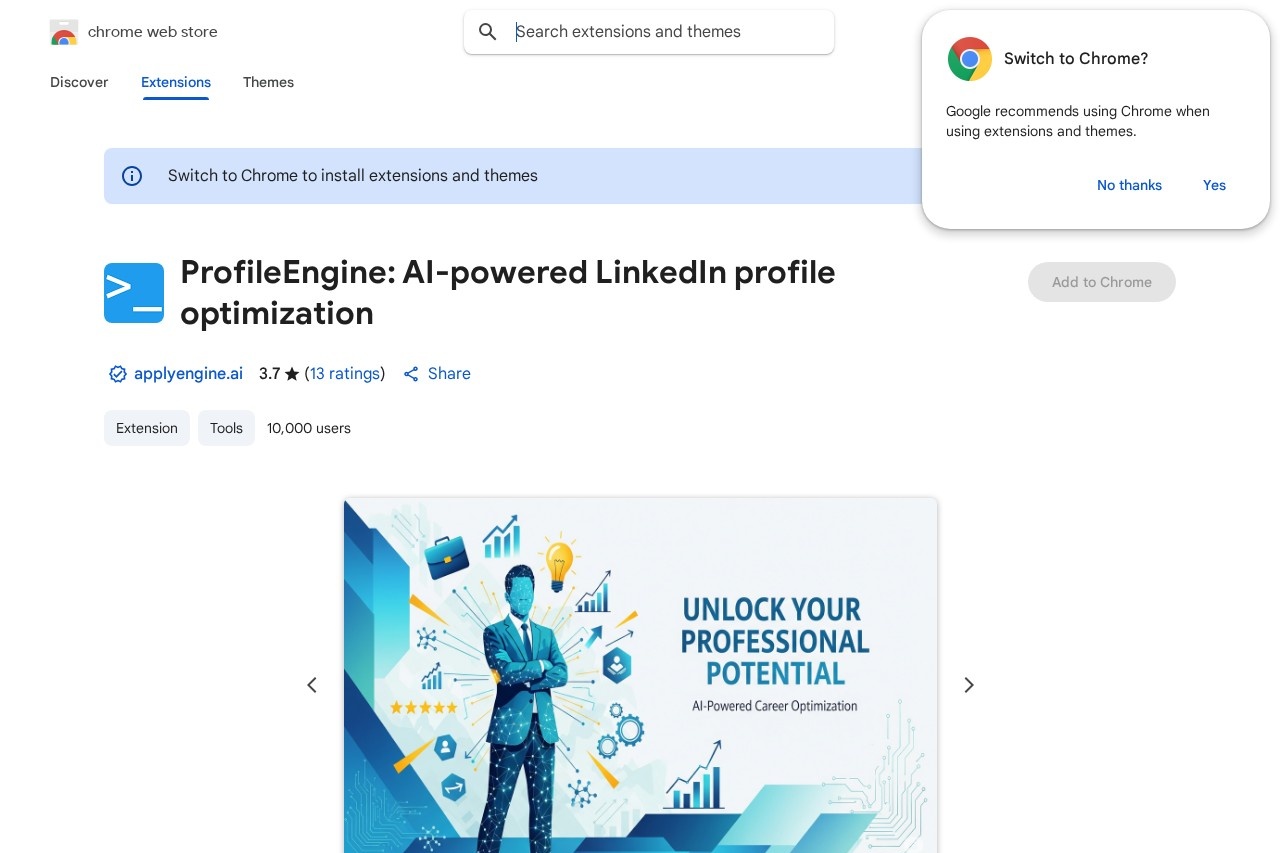Click the search magnifier icon
Image resolution: width=1280 pixels, height=853 pixels.
[487, 31]
